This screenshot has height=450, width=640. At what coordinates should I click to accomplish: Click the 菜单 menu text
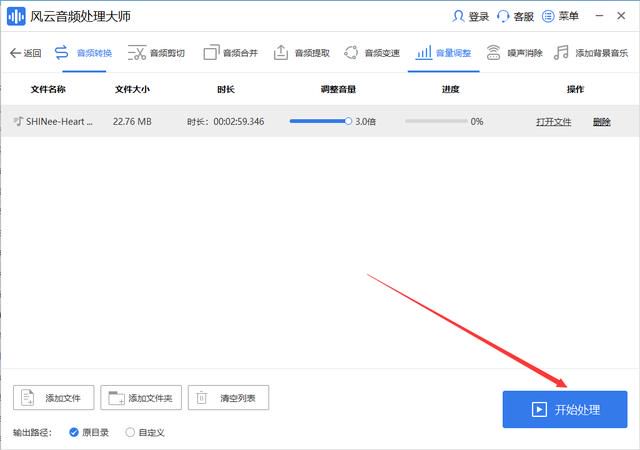coord(569,16)
